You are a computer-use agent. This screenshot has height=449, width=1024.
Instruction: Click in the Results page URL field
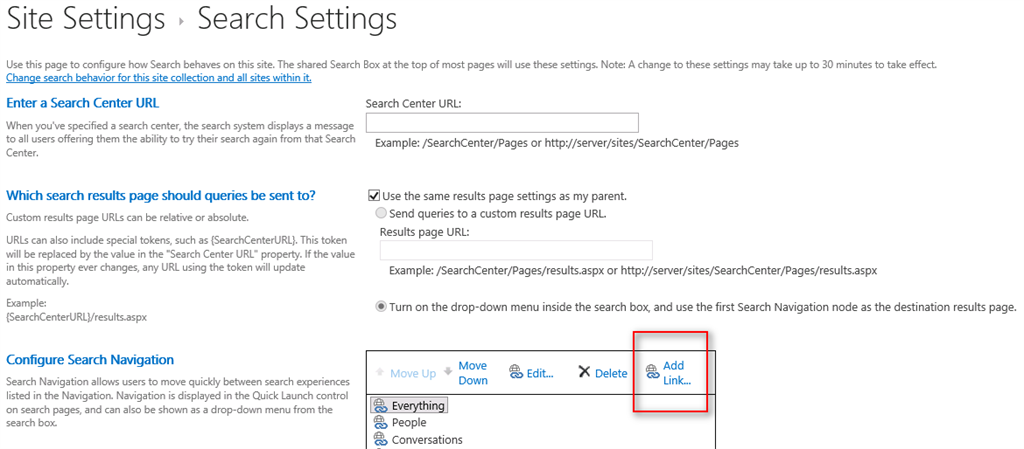tap(516, 250)
